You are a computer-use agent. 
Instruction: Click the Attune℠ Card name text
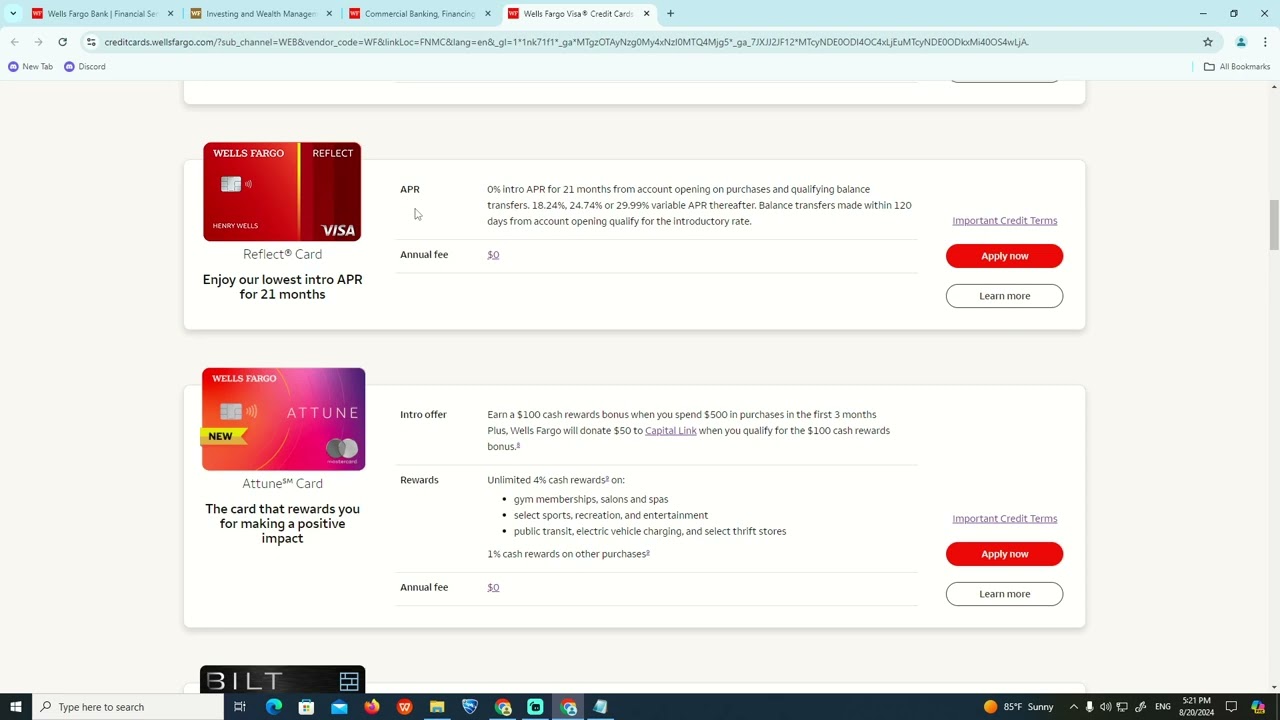pos(282,483)
